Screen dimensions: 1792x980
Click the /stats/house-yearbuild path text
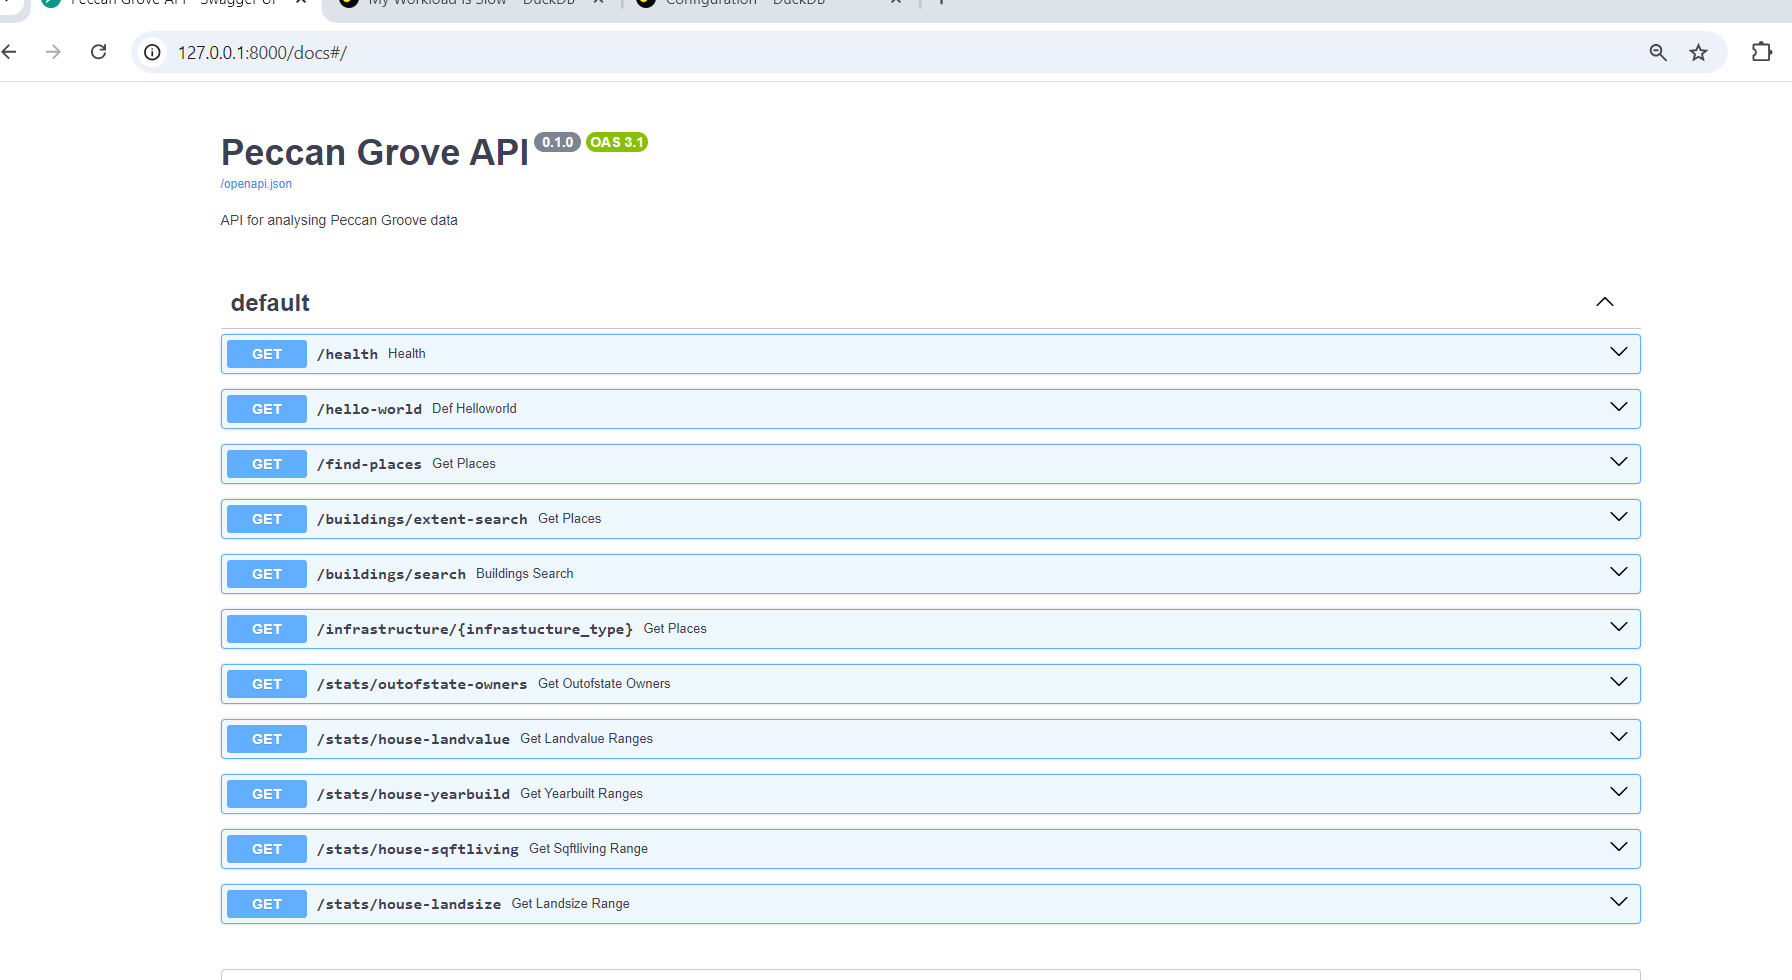point(413,794)
